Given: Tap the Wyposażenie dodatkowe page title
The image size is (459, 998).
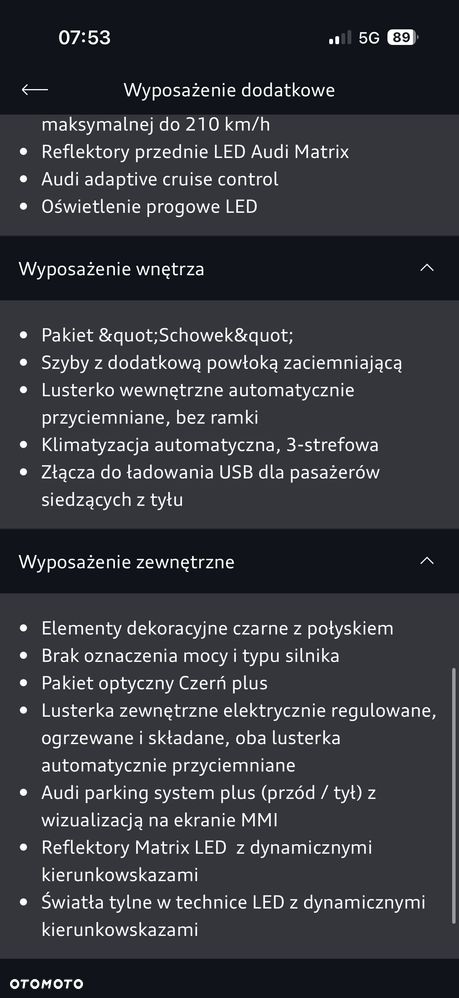Looking at the screenshot, I should (x=229, y=90).
